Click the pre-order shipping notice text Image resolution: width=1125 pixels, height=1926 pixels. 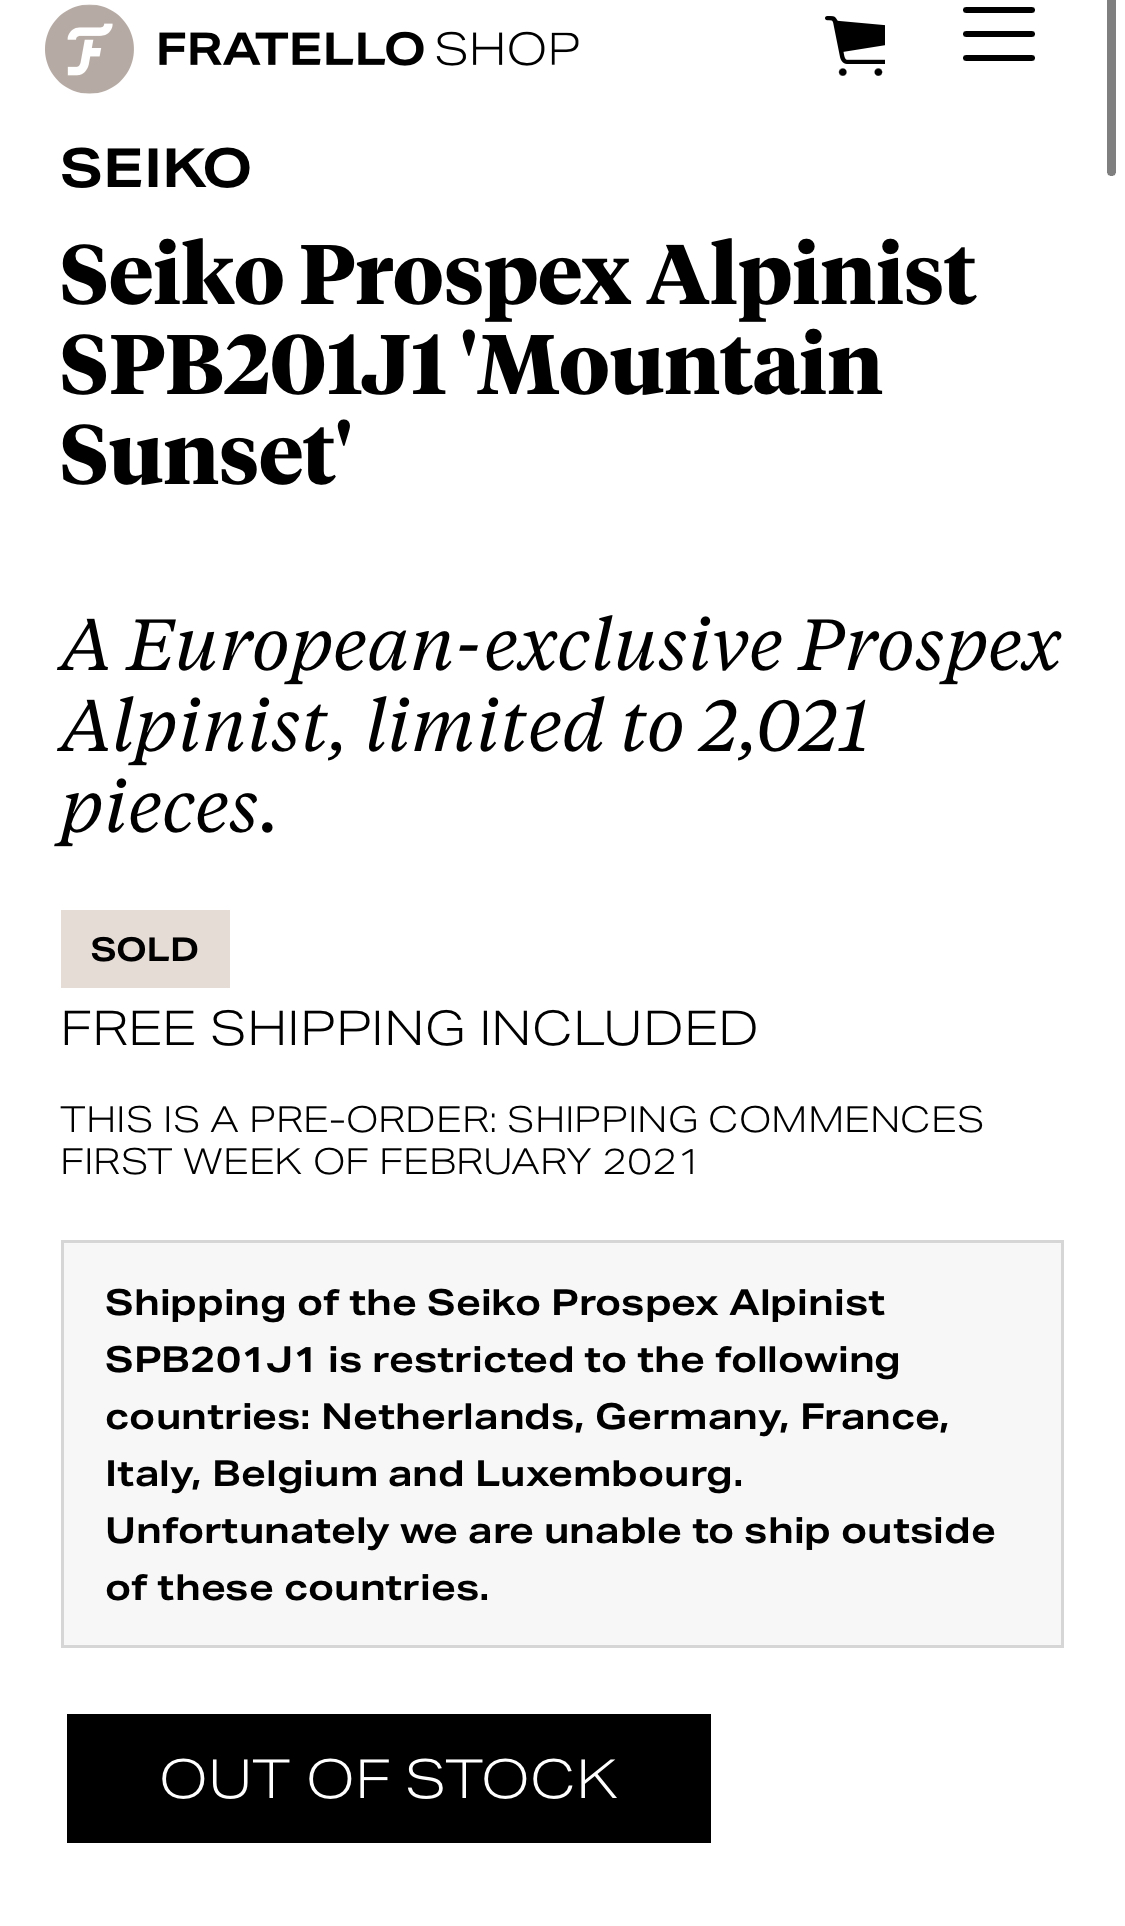[522, 1140]
